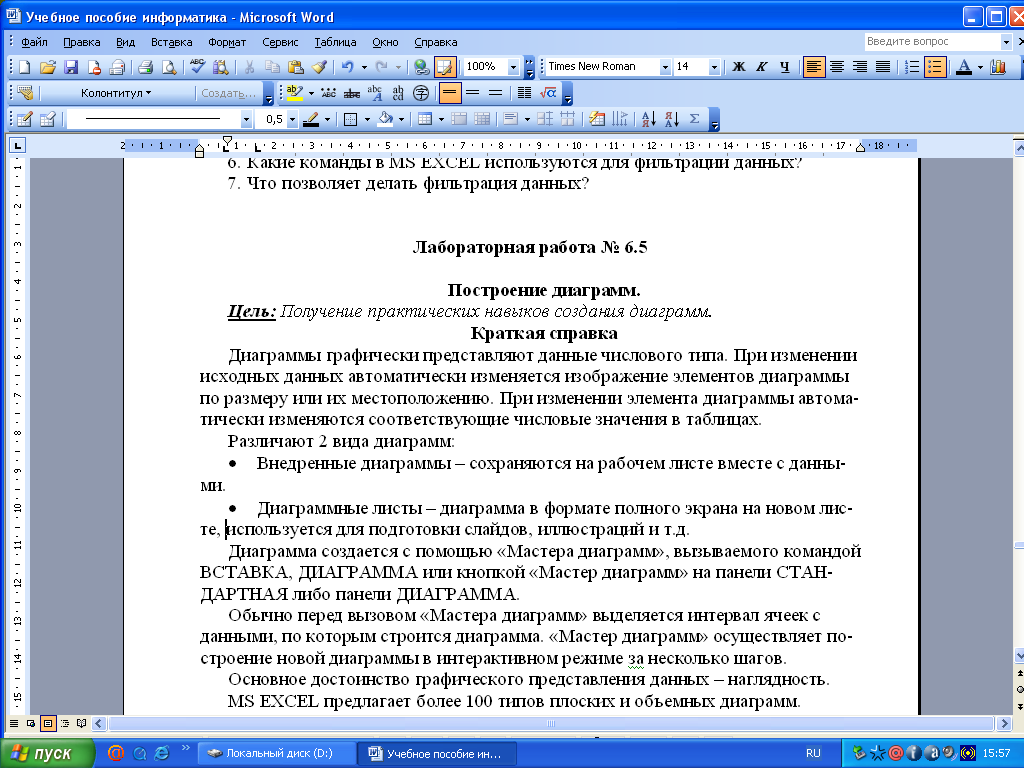1024x768 pixels.
Task: Click the chart books icon on the formatting toolbar
Action: click(x=998, y=67)
